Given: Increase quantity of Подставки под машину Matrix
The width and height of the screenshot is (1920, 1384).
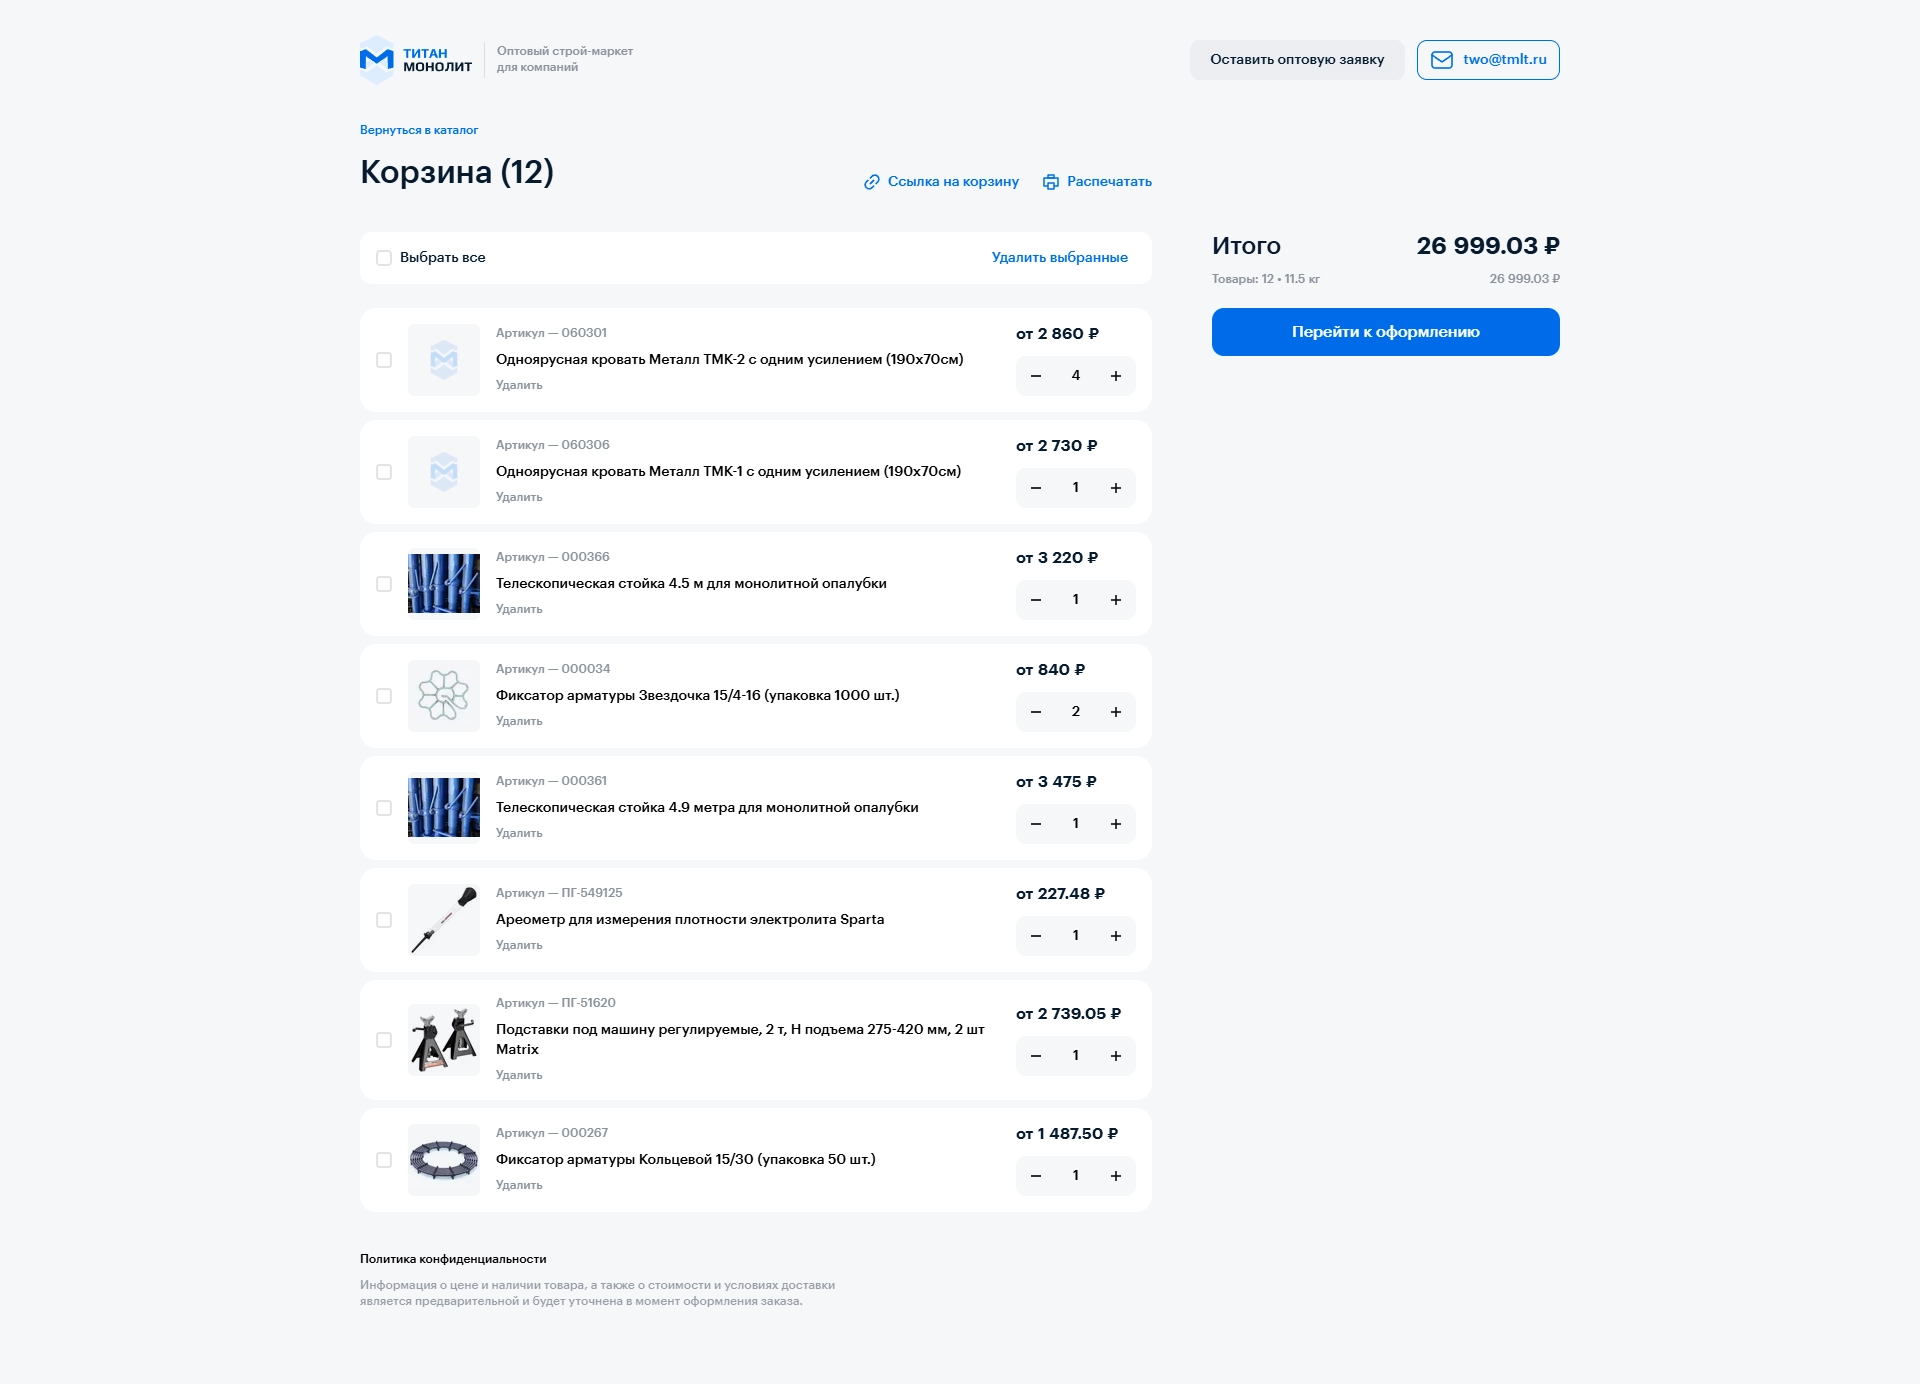Looking at the screenshot, I should [1116, 1056].
